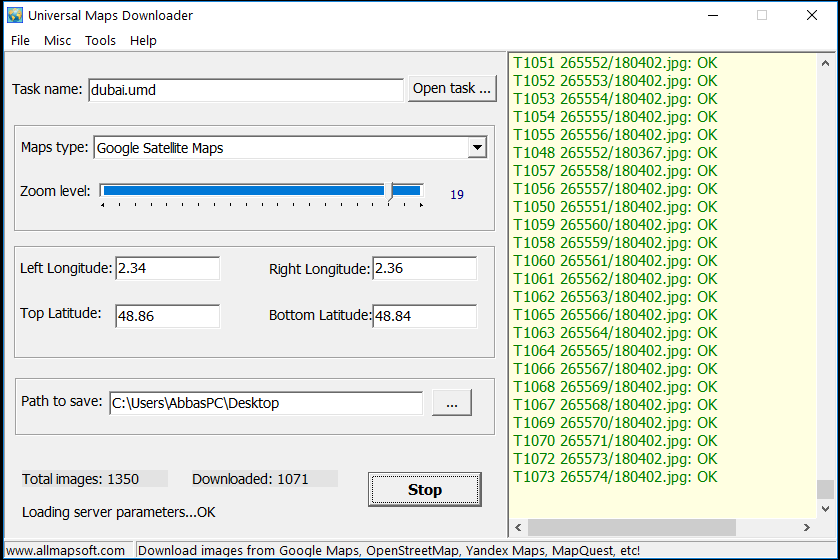Screen dimensions: 840x560
Task: Select log line T1064 265565/180402.jpg
Action: [x=615, y=351]
